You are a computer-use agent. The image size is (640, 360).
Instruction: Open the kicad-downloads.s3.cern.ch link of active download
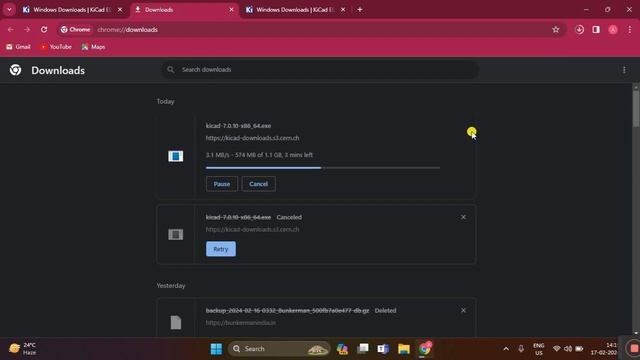[252, 138]
